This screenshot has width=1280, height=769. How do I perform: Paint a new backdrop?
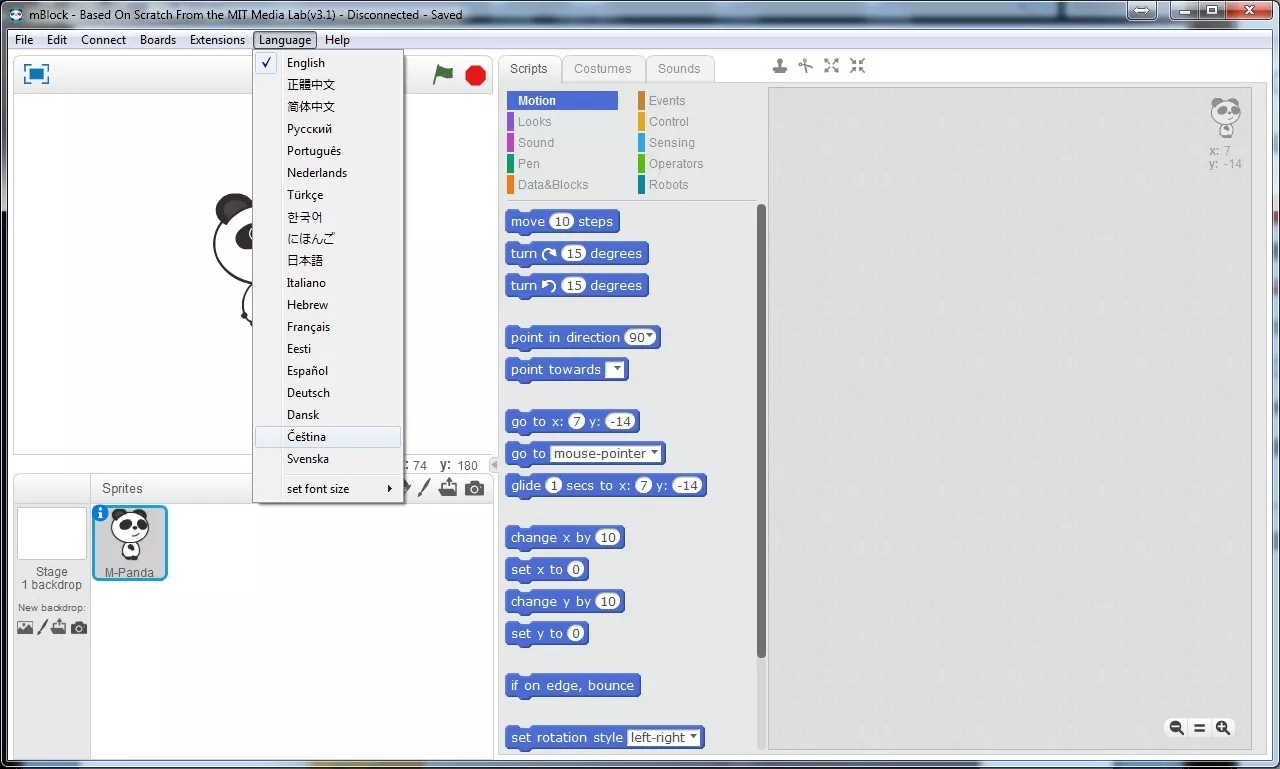pyautogui.click(x=42, y=628)
